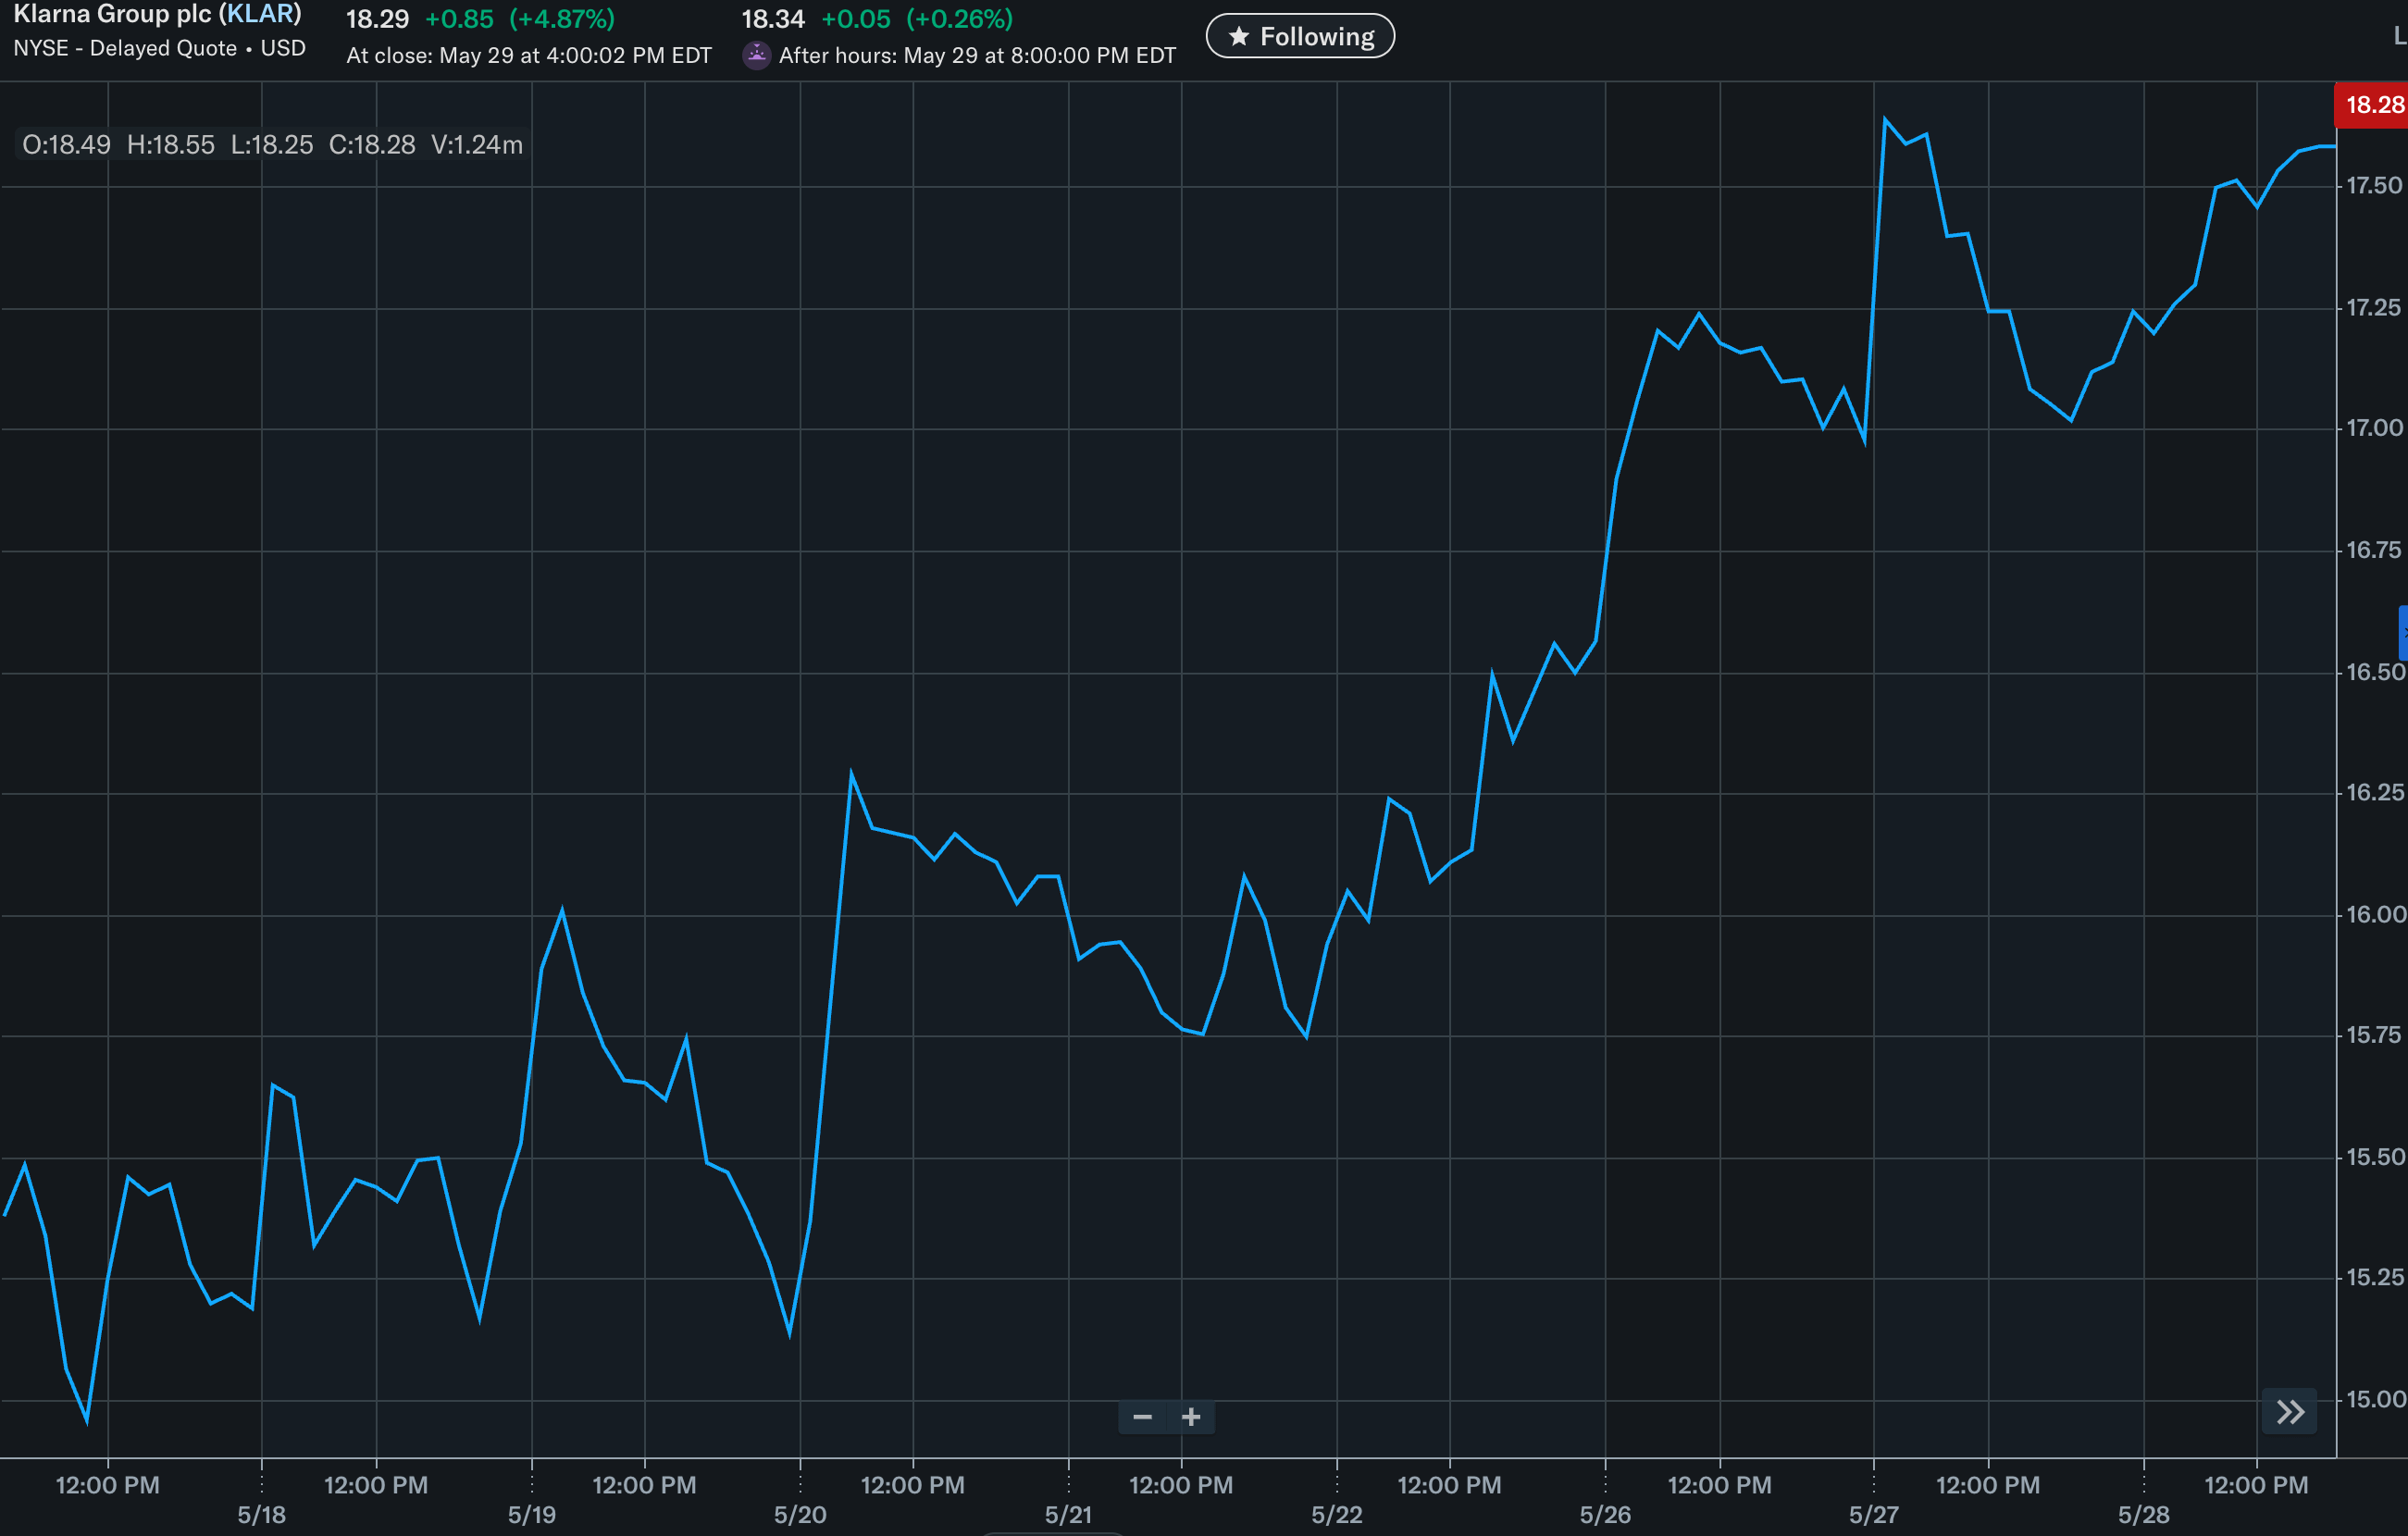
Task: Zoom in with the plus icon
Action: click(x=1191, y=1417)
